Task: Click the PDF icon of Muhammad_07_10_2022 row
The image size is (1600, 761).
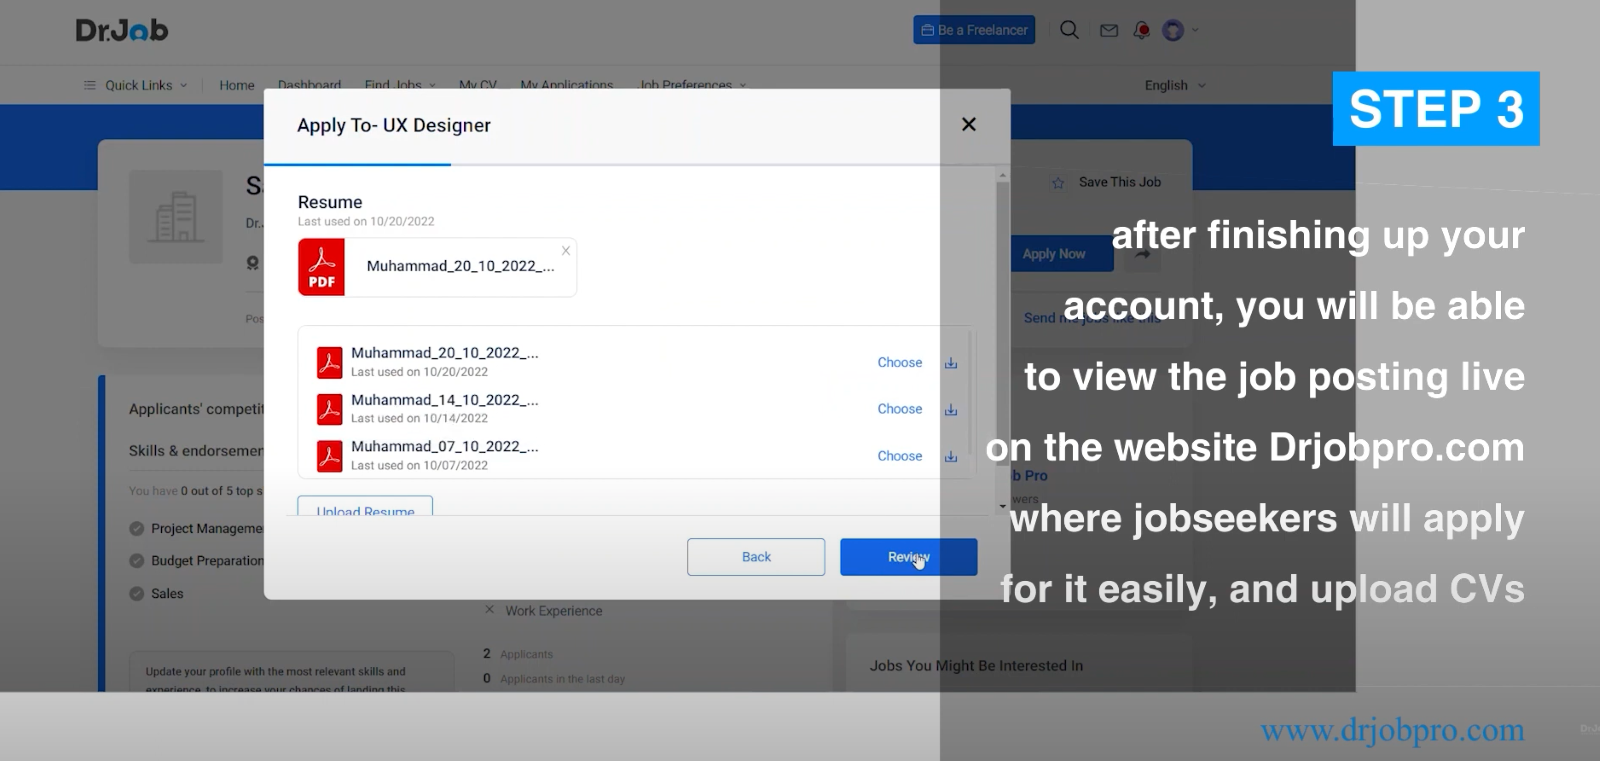Action: (x=329, y=456)
